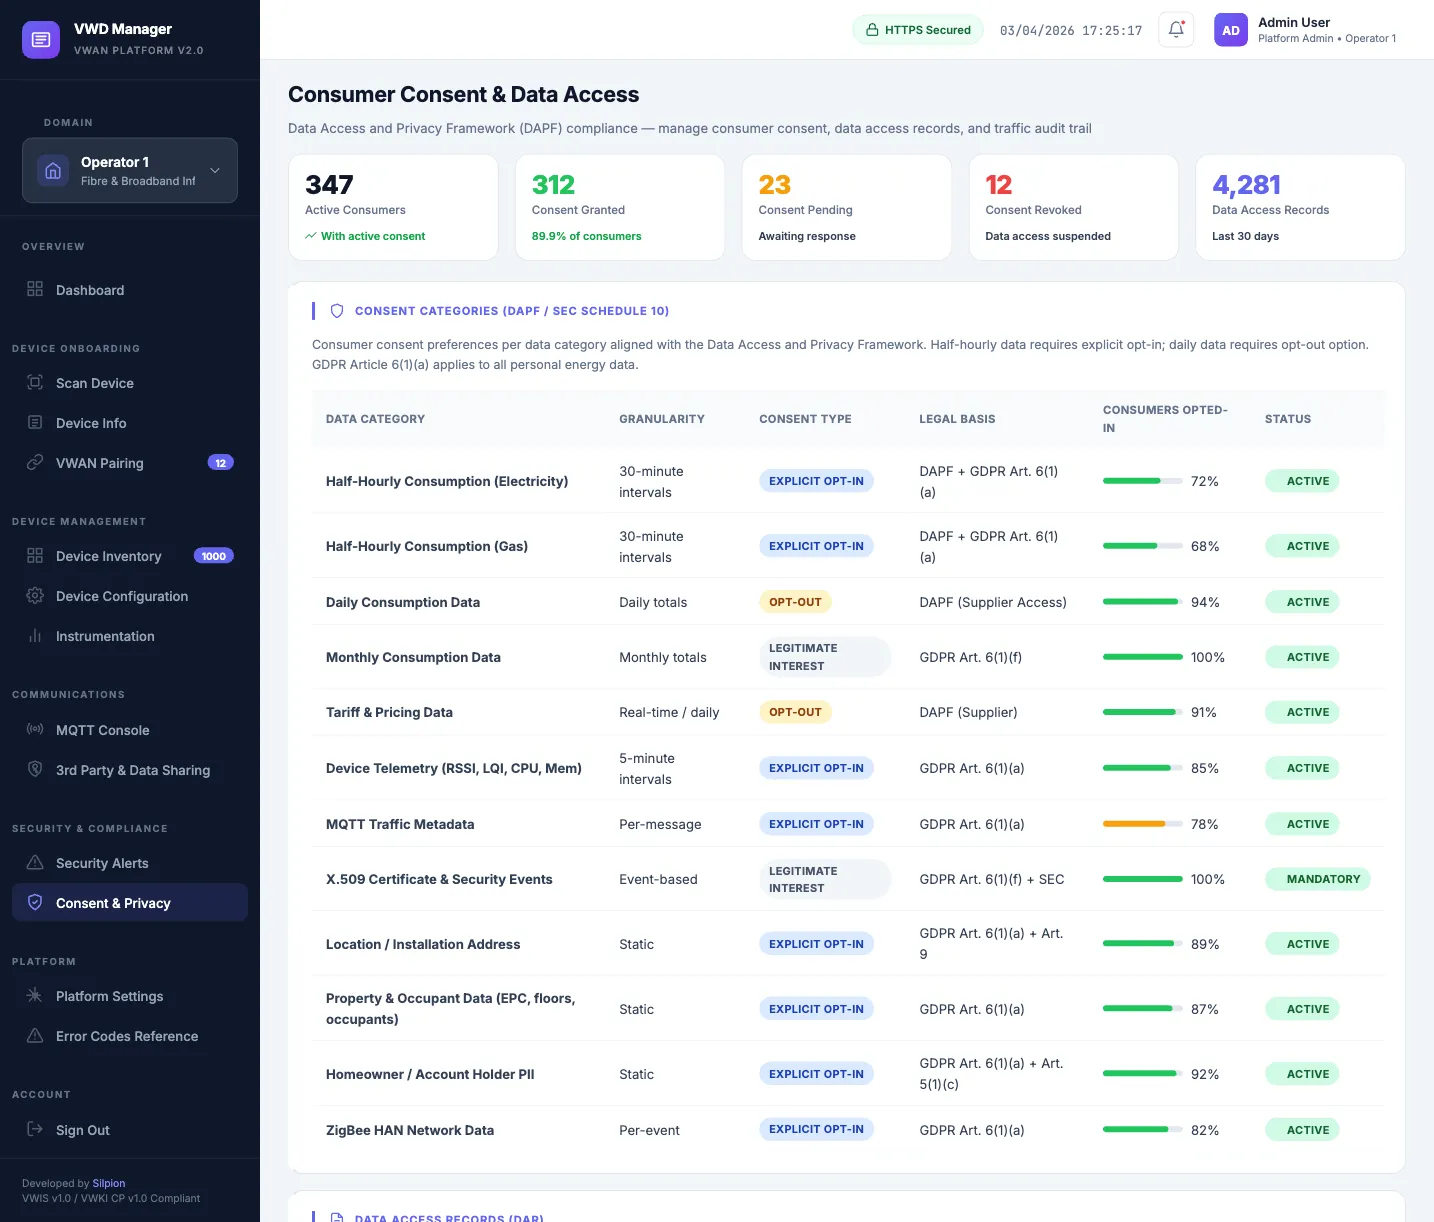Open Security Alerts via the warning icon

pyautogui.click(x=34, y=863)
